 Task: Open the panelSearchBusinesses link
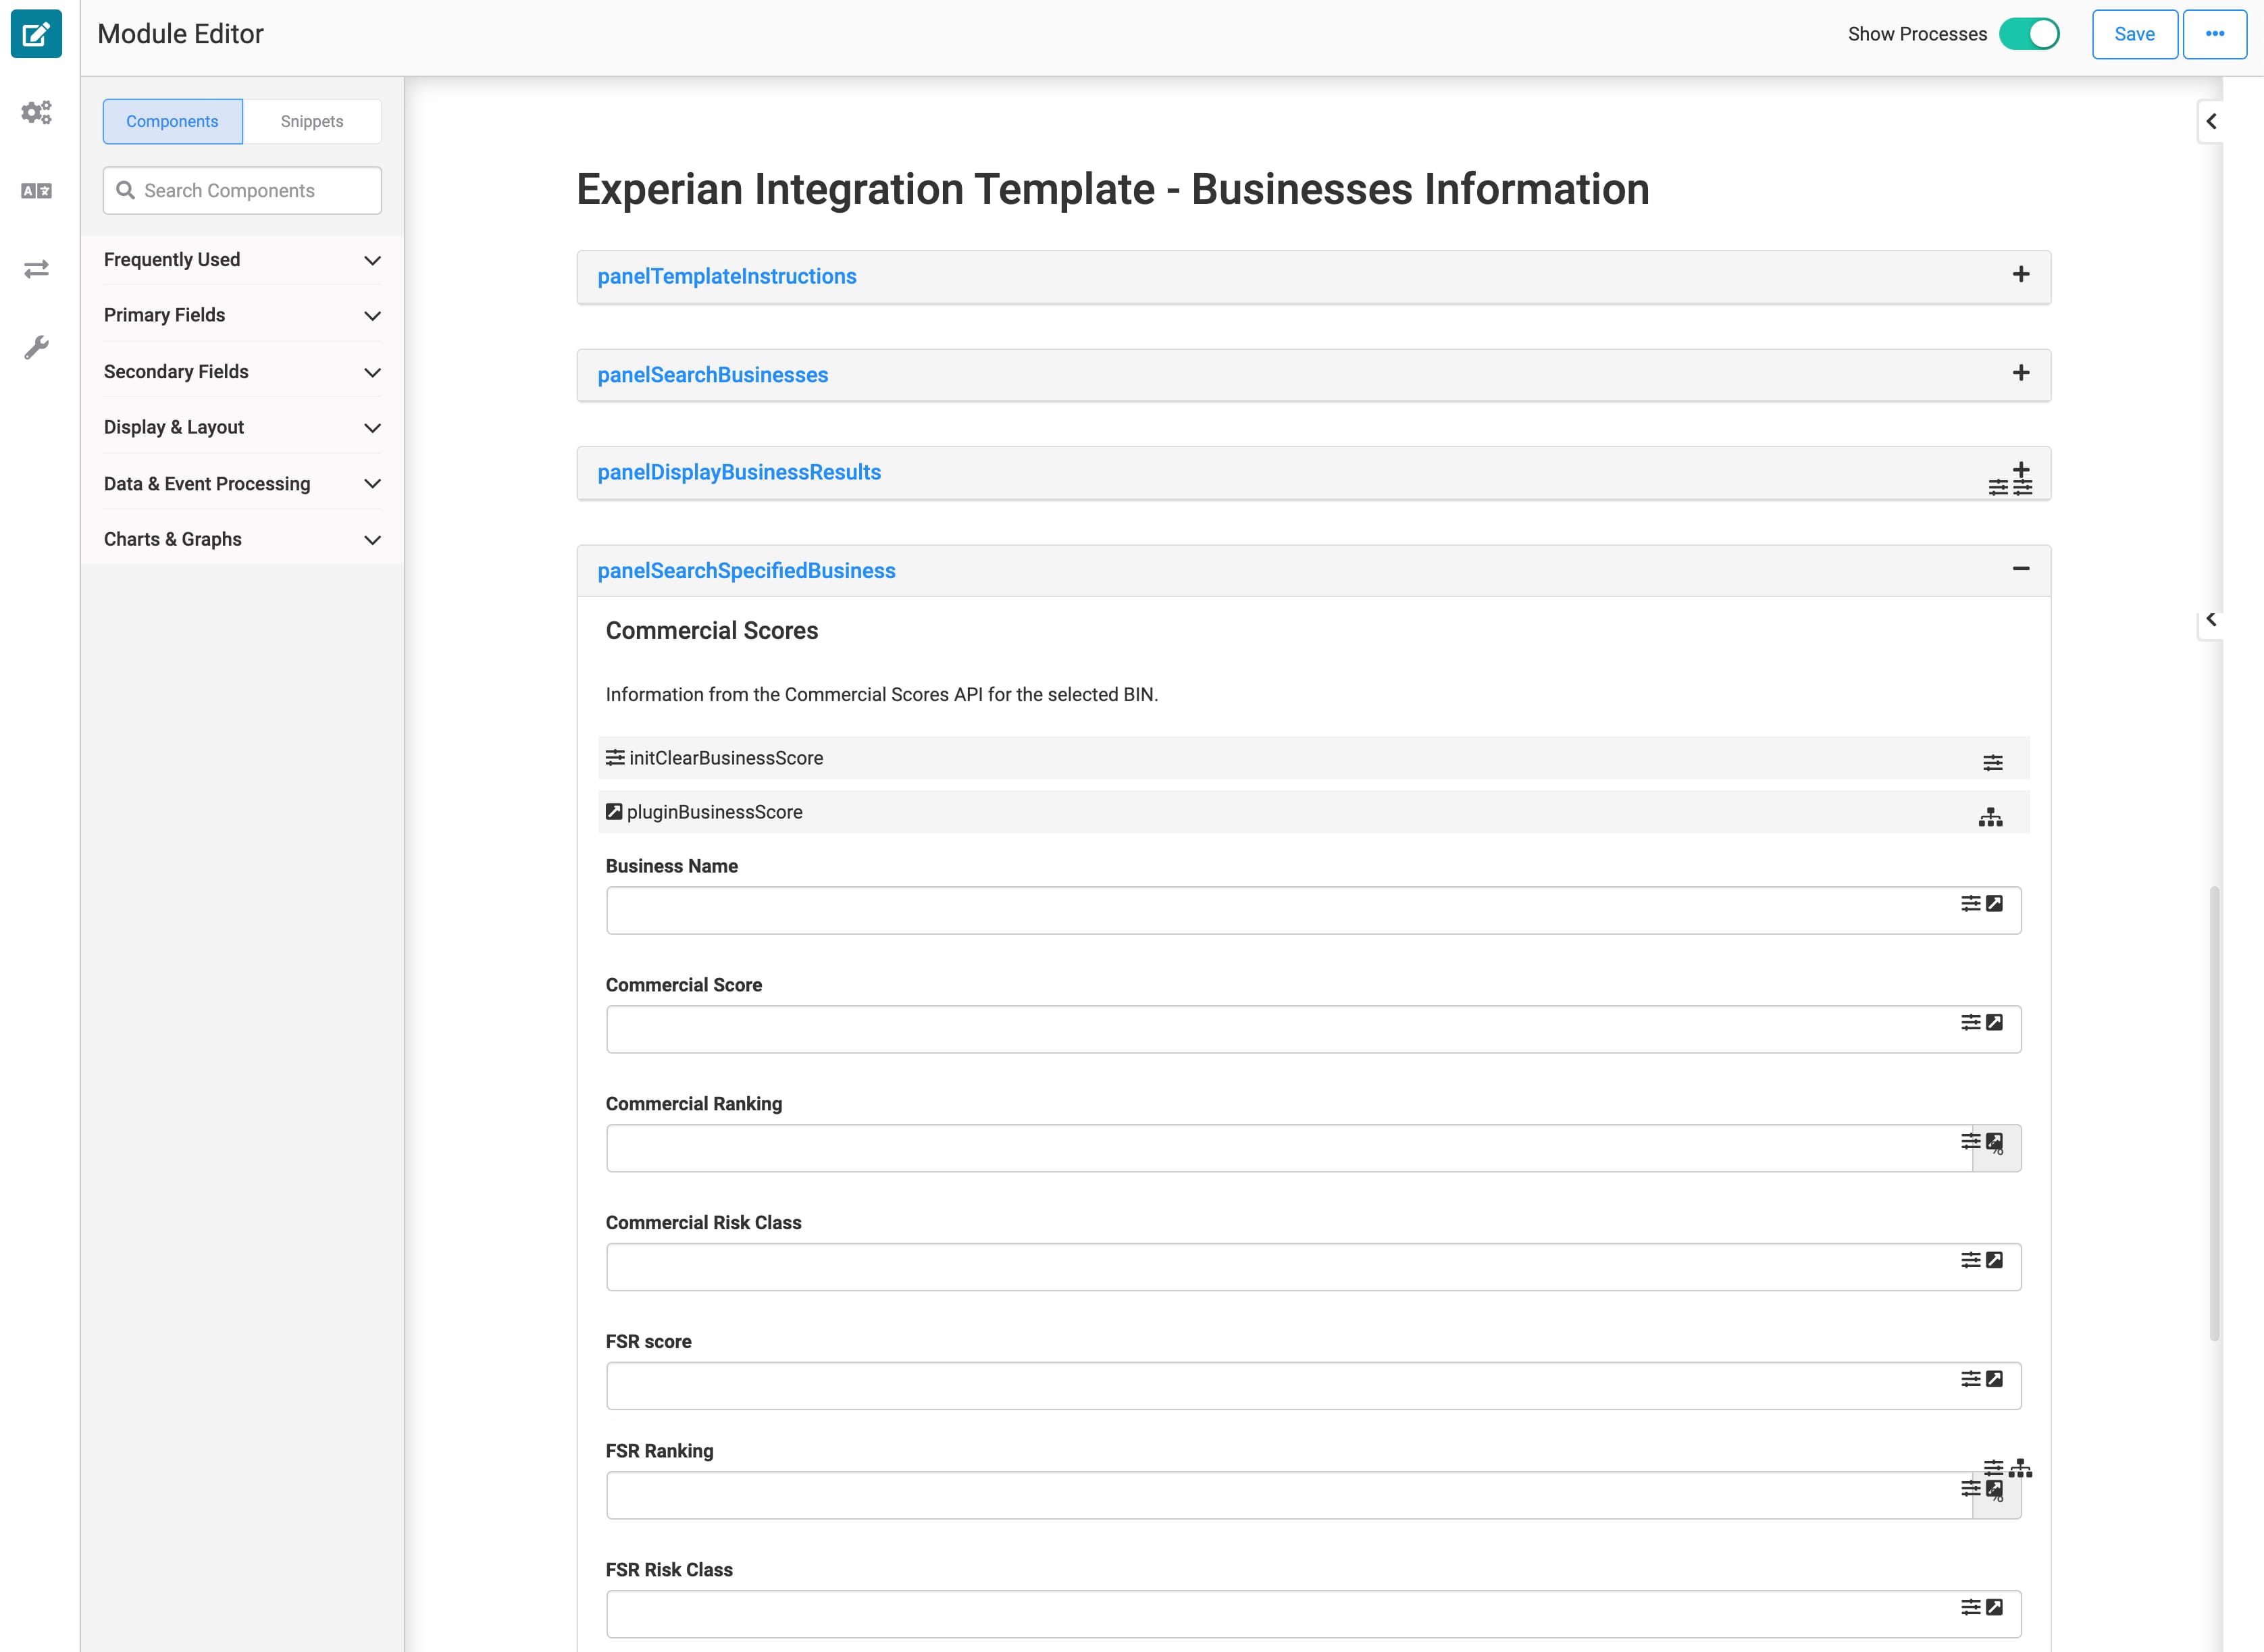[x=713, y=375]
